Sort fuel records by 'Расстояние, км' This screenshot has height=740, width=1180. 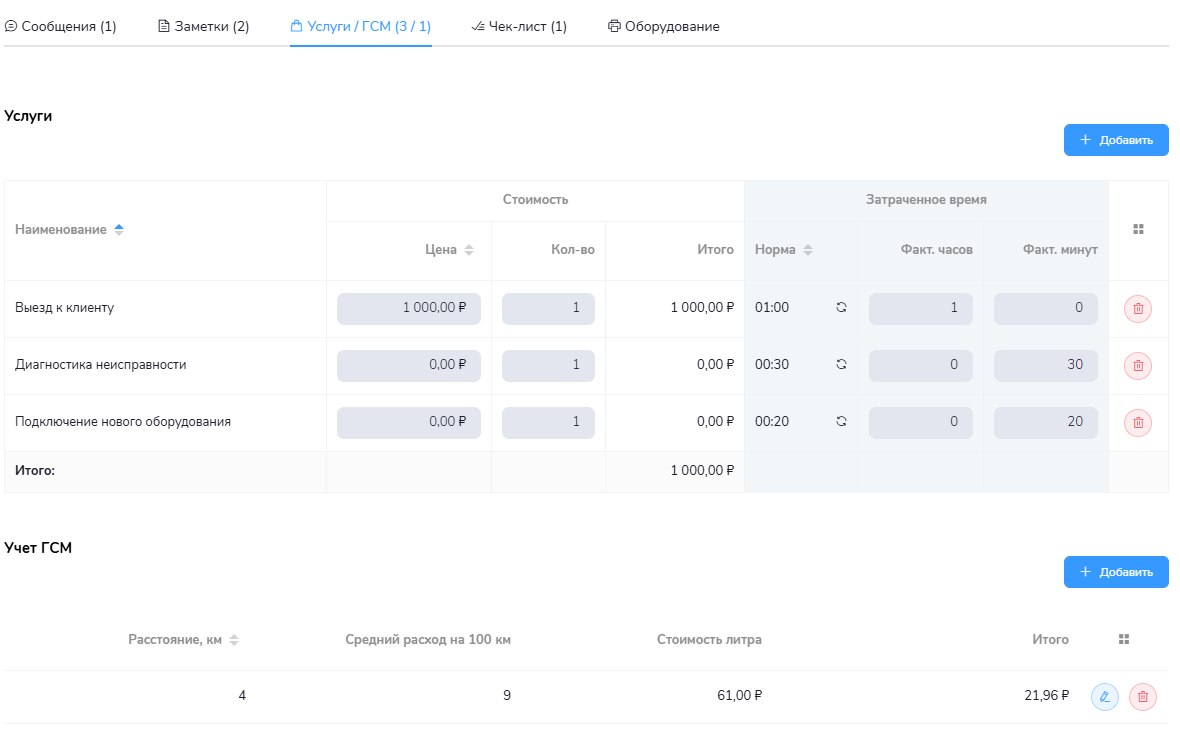234,640
